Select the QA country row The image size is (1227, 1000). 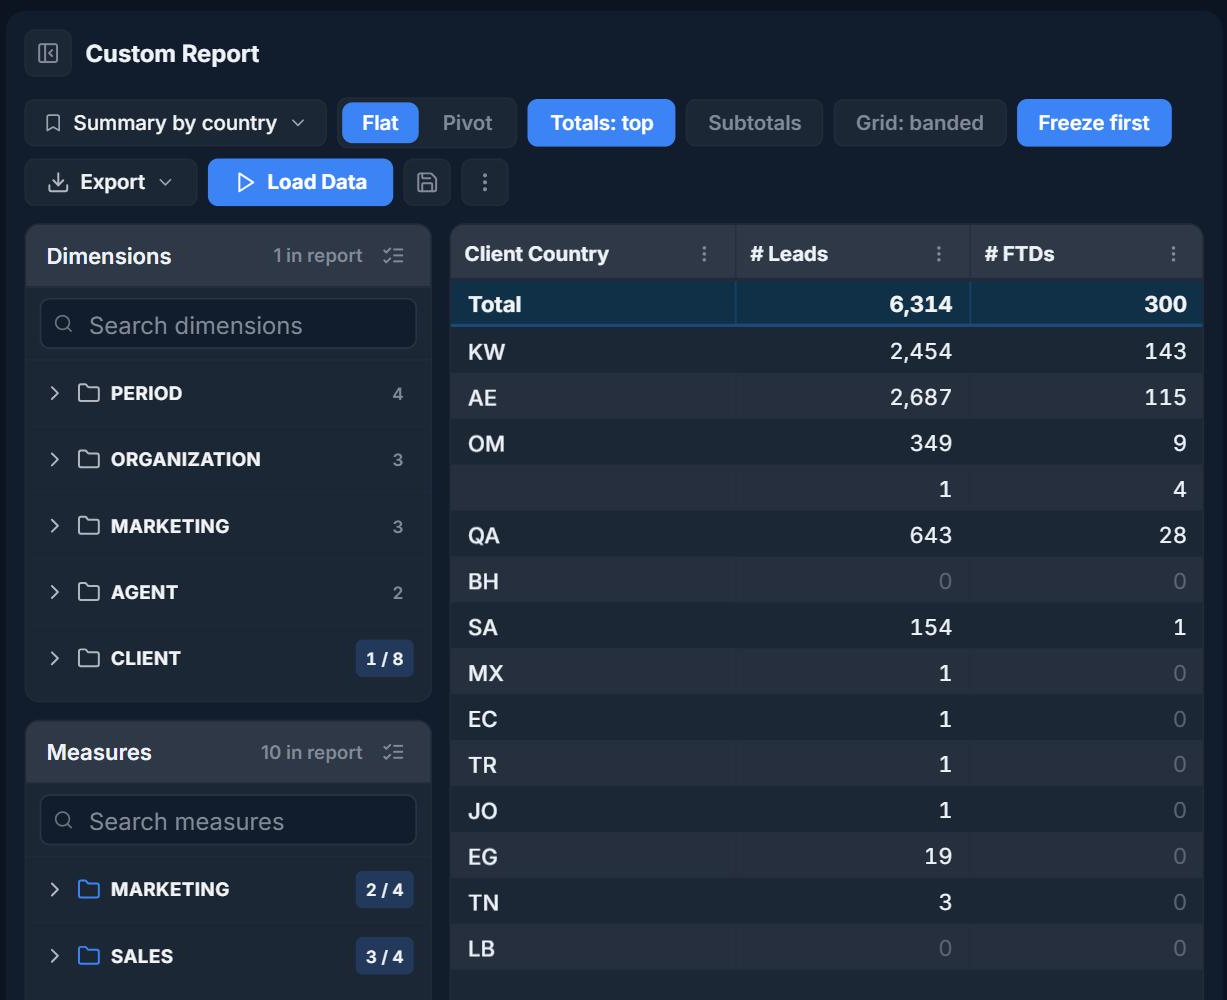(826, 535)
